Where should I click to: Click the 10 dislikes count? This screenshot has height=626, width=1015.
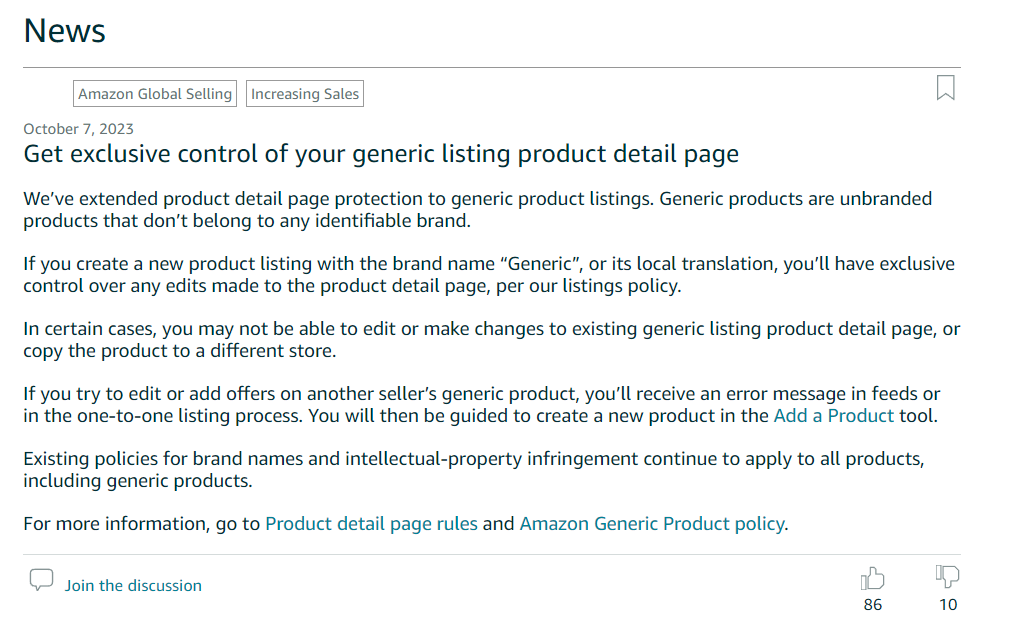[947, 604]
